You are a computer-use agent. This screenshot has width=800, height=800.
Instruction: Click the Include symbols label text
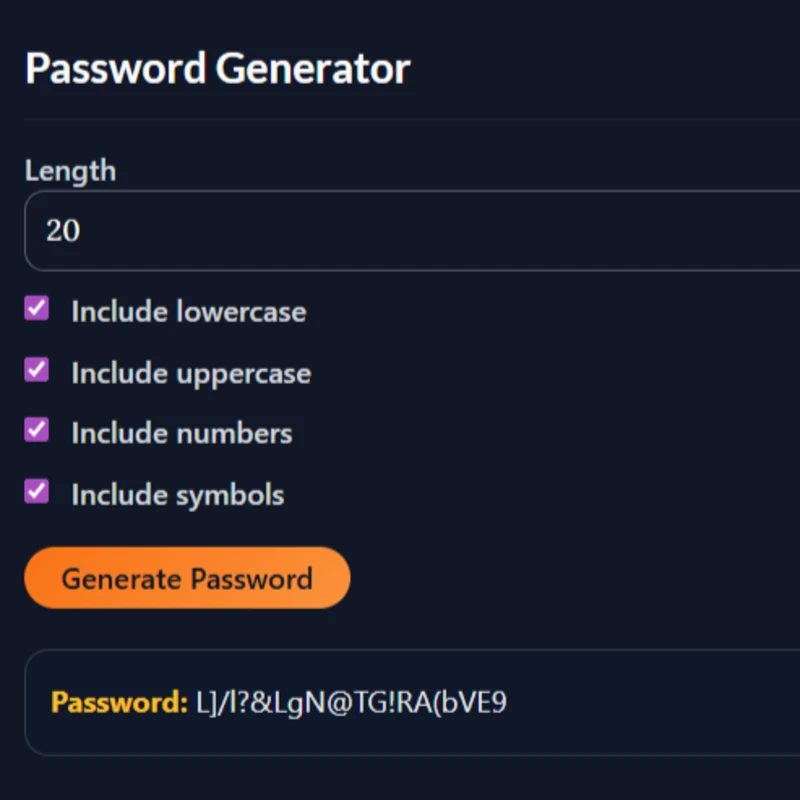(x=176, y=494)
